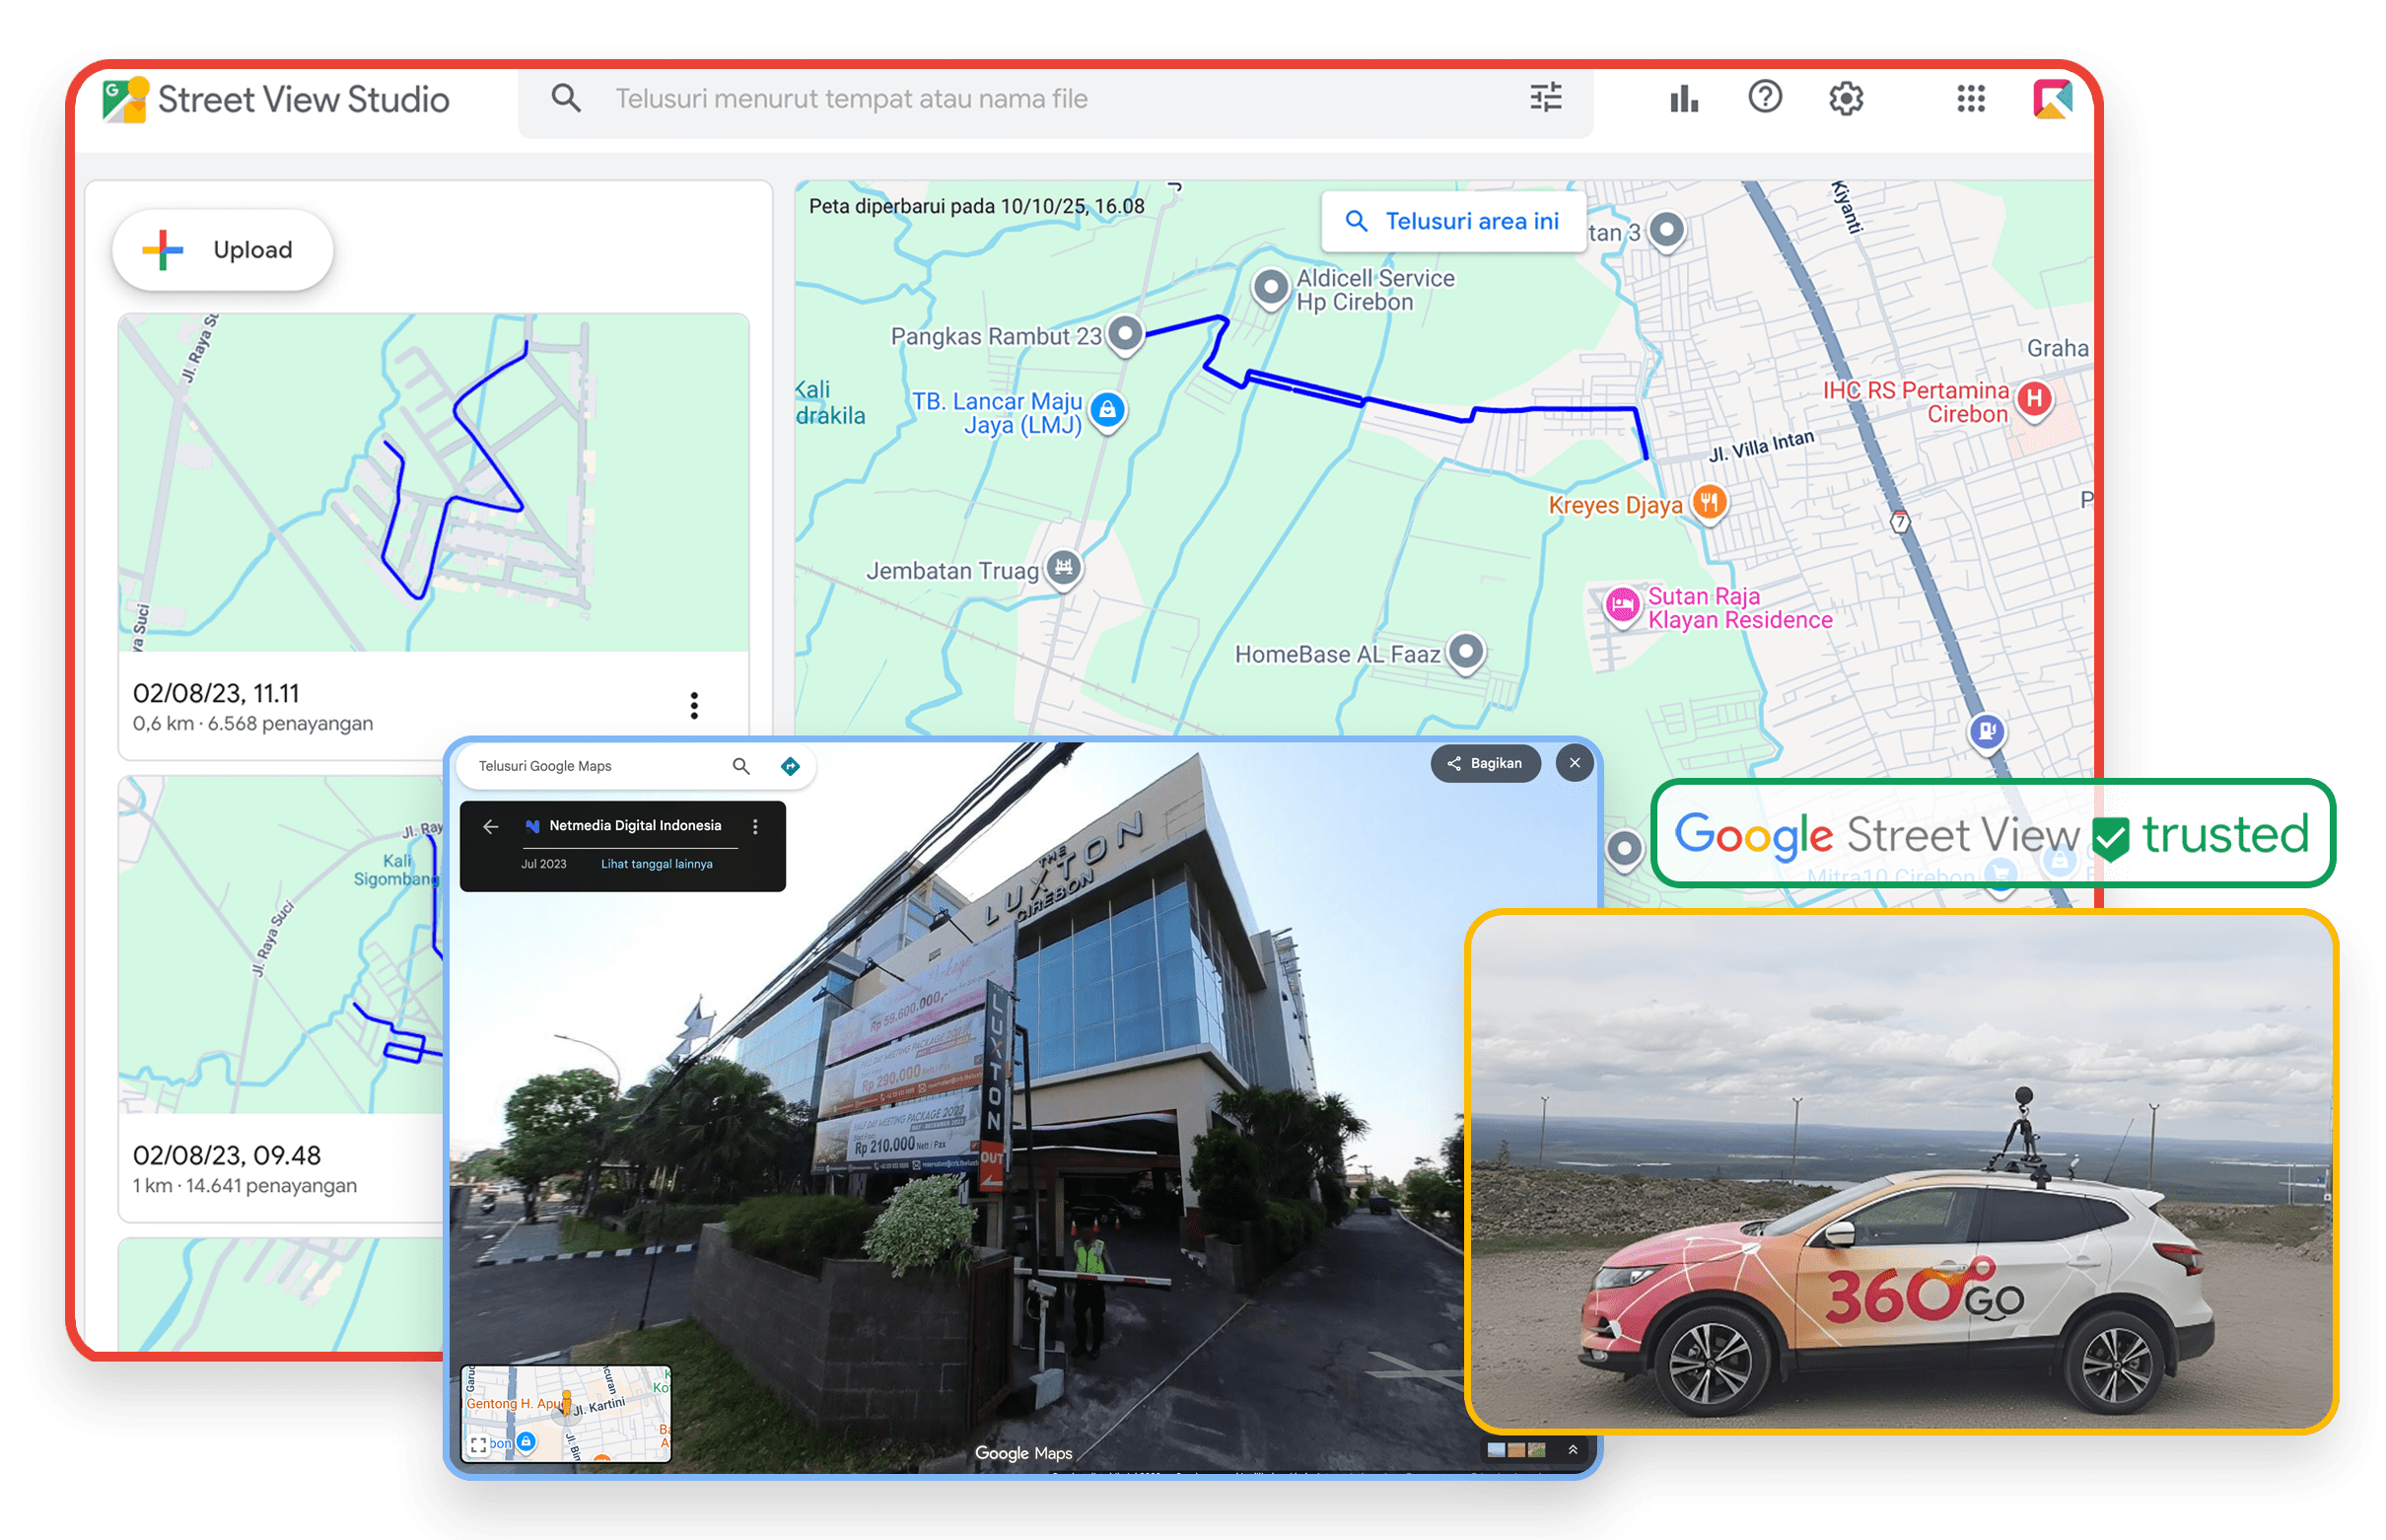Click the Sutan Raja Klayan Residence map marker
The image size is (2386, 1540).
(x=1622, y=607)
